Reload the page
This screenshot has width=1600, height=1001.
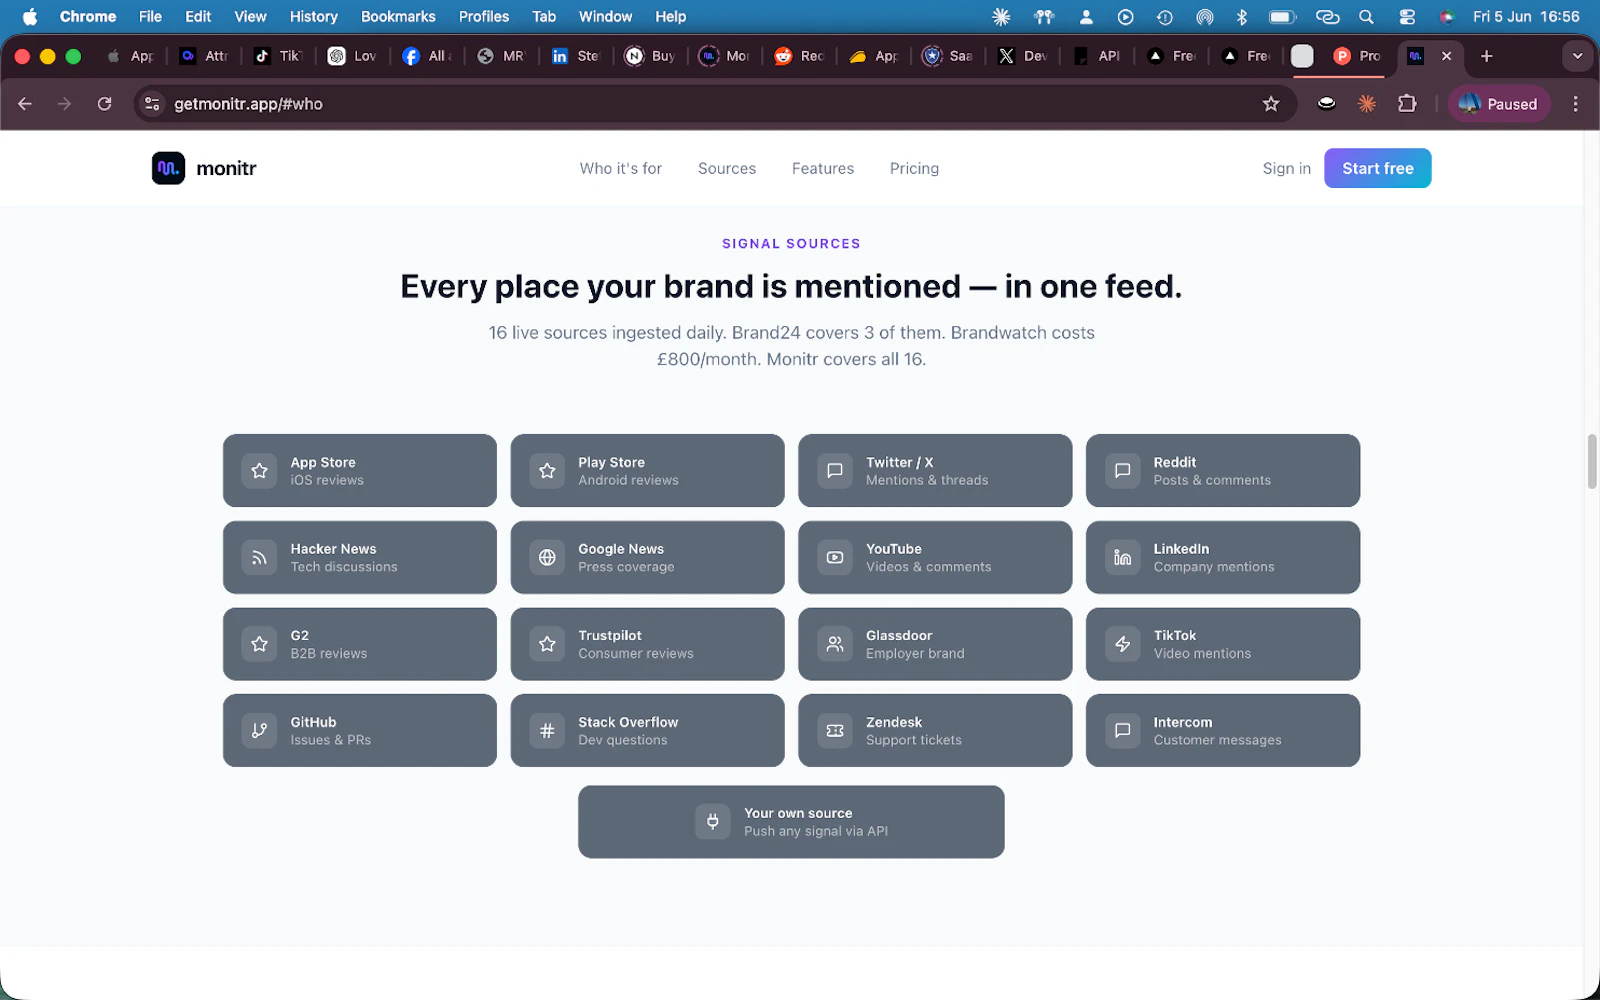[104, 104]
